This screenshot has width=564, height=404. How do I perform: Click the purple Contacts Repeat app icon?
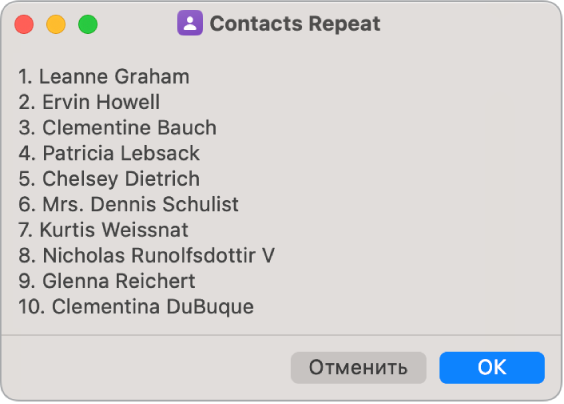(190, 23)
